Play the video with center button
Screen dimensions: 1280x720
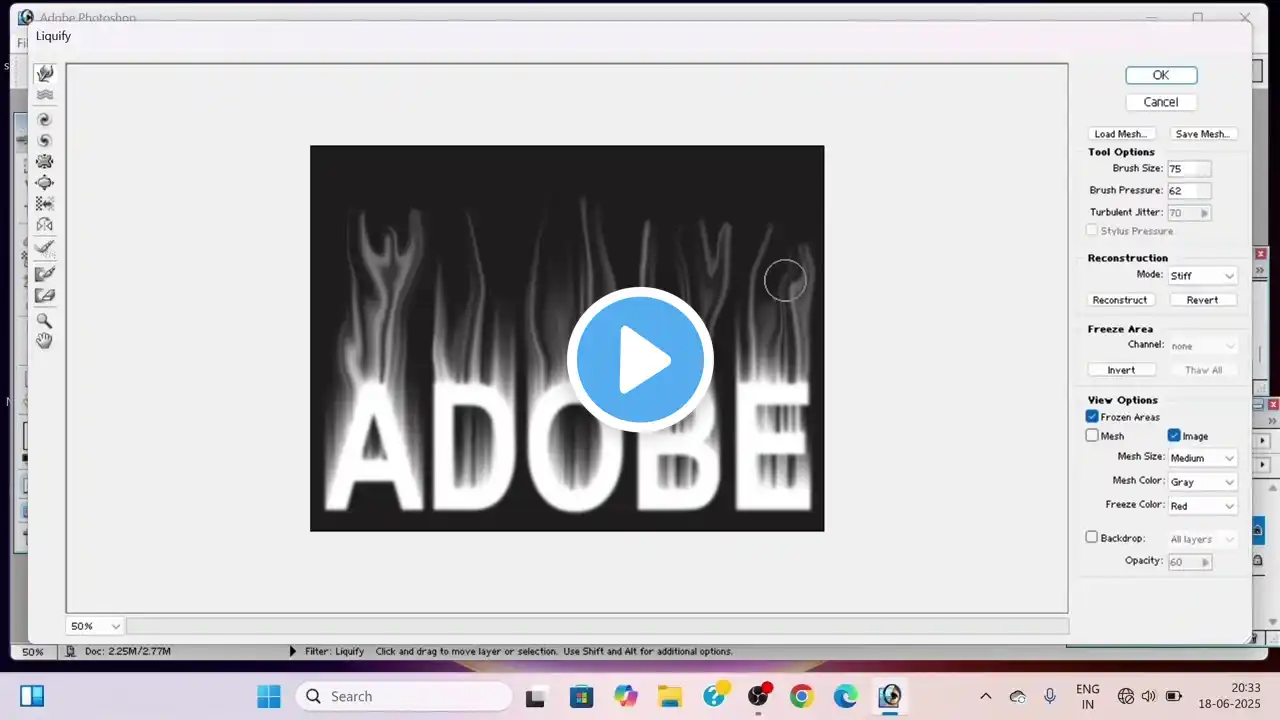click(x=640, y=359)
